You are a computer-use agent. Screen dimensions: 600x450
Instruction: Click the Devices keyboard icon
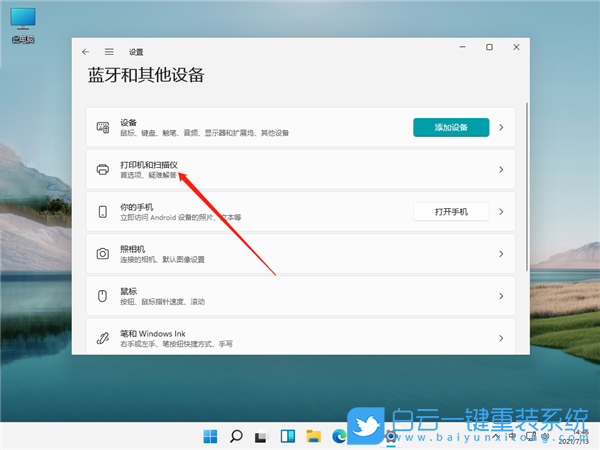[103, 127]
